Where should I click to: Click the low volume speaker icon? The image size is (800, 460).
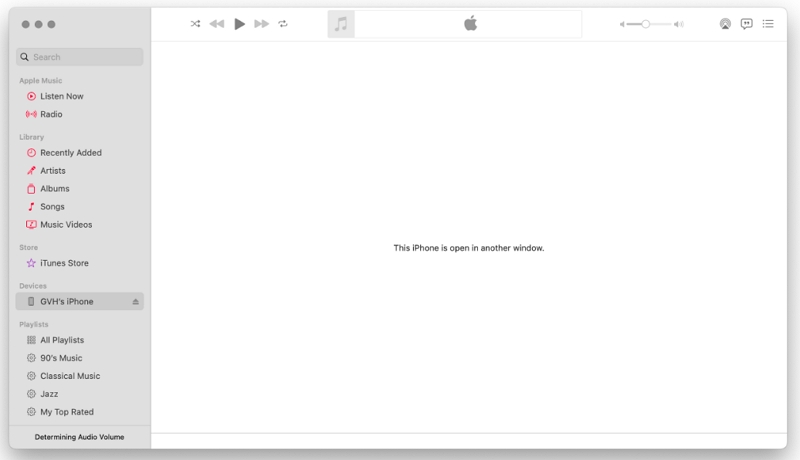coord(622,24)
